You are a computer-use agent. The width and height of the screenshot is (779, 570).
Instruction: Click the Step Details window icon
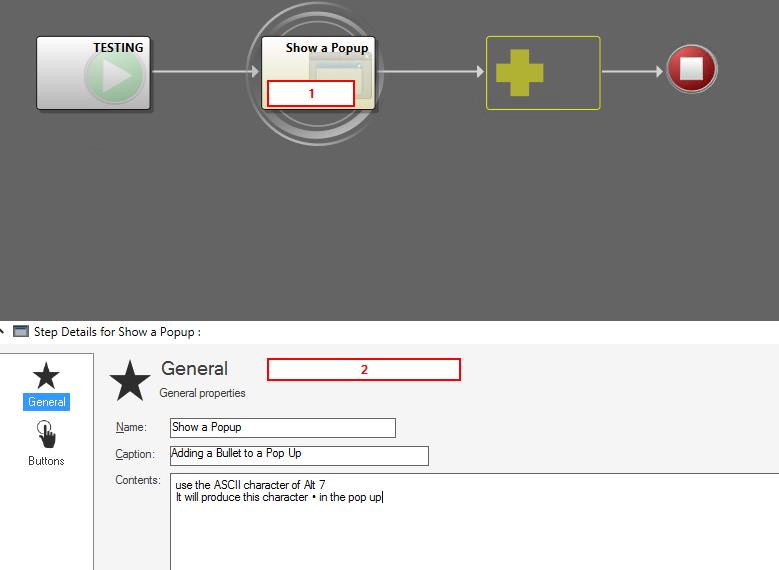(x=20, y=332)
